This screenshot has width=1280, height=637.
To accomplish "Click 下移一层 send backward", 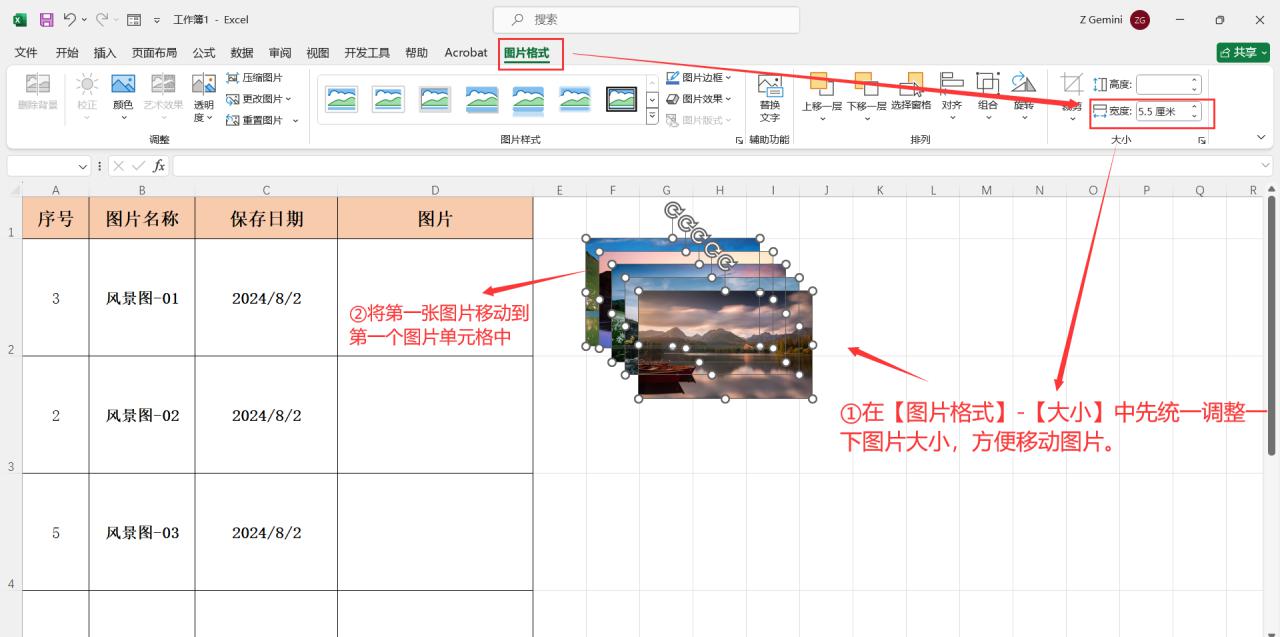I will (x=866, y=97).
